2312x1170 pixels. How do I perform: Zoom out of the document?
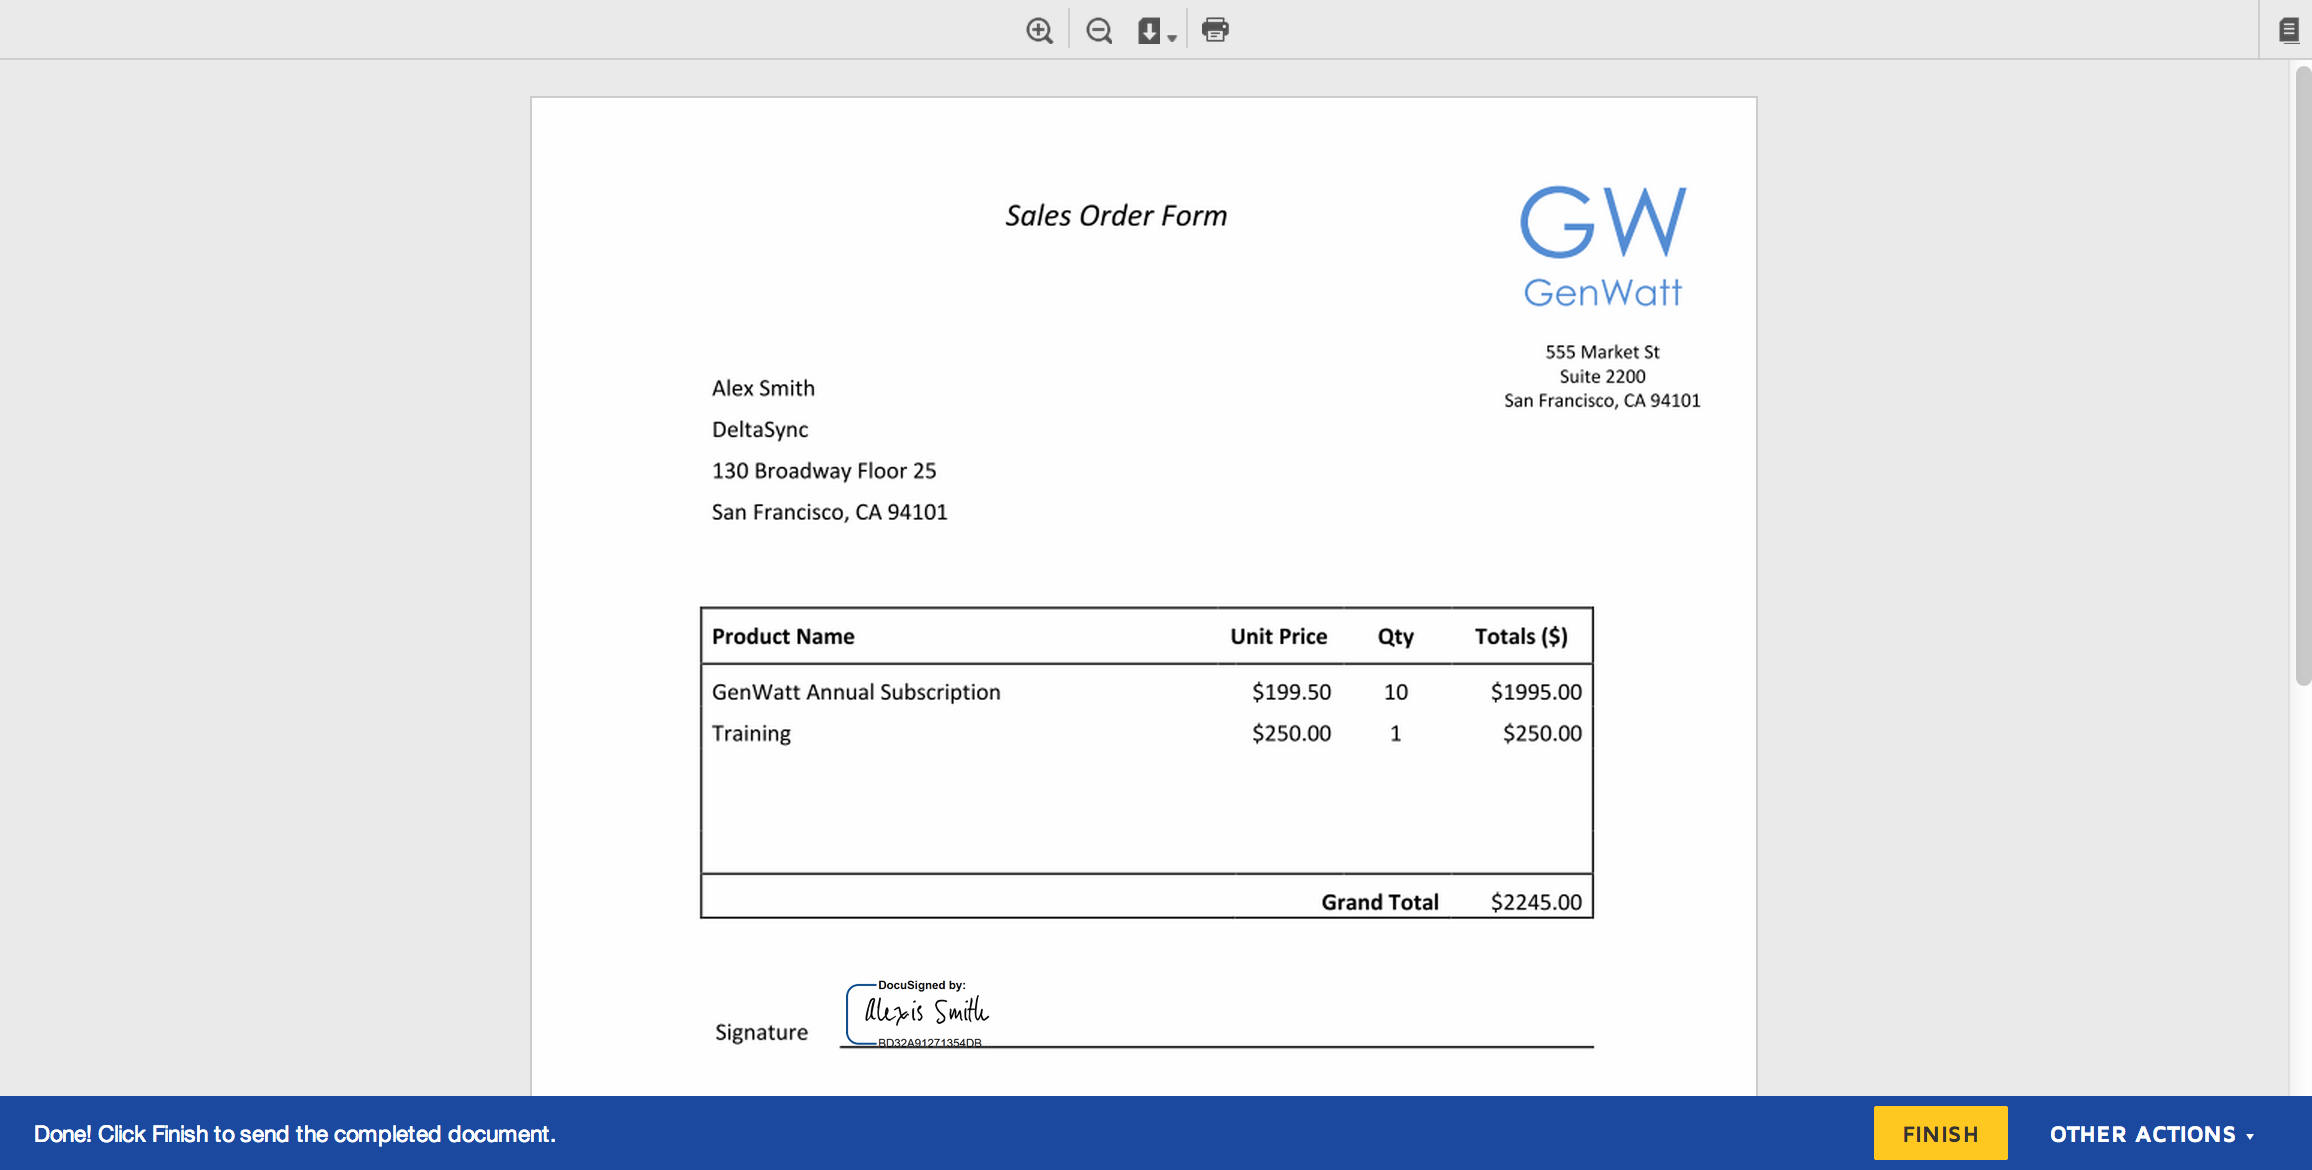pyautogui.click(x=1098, y=30)
